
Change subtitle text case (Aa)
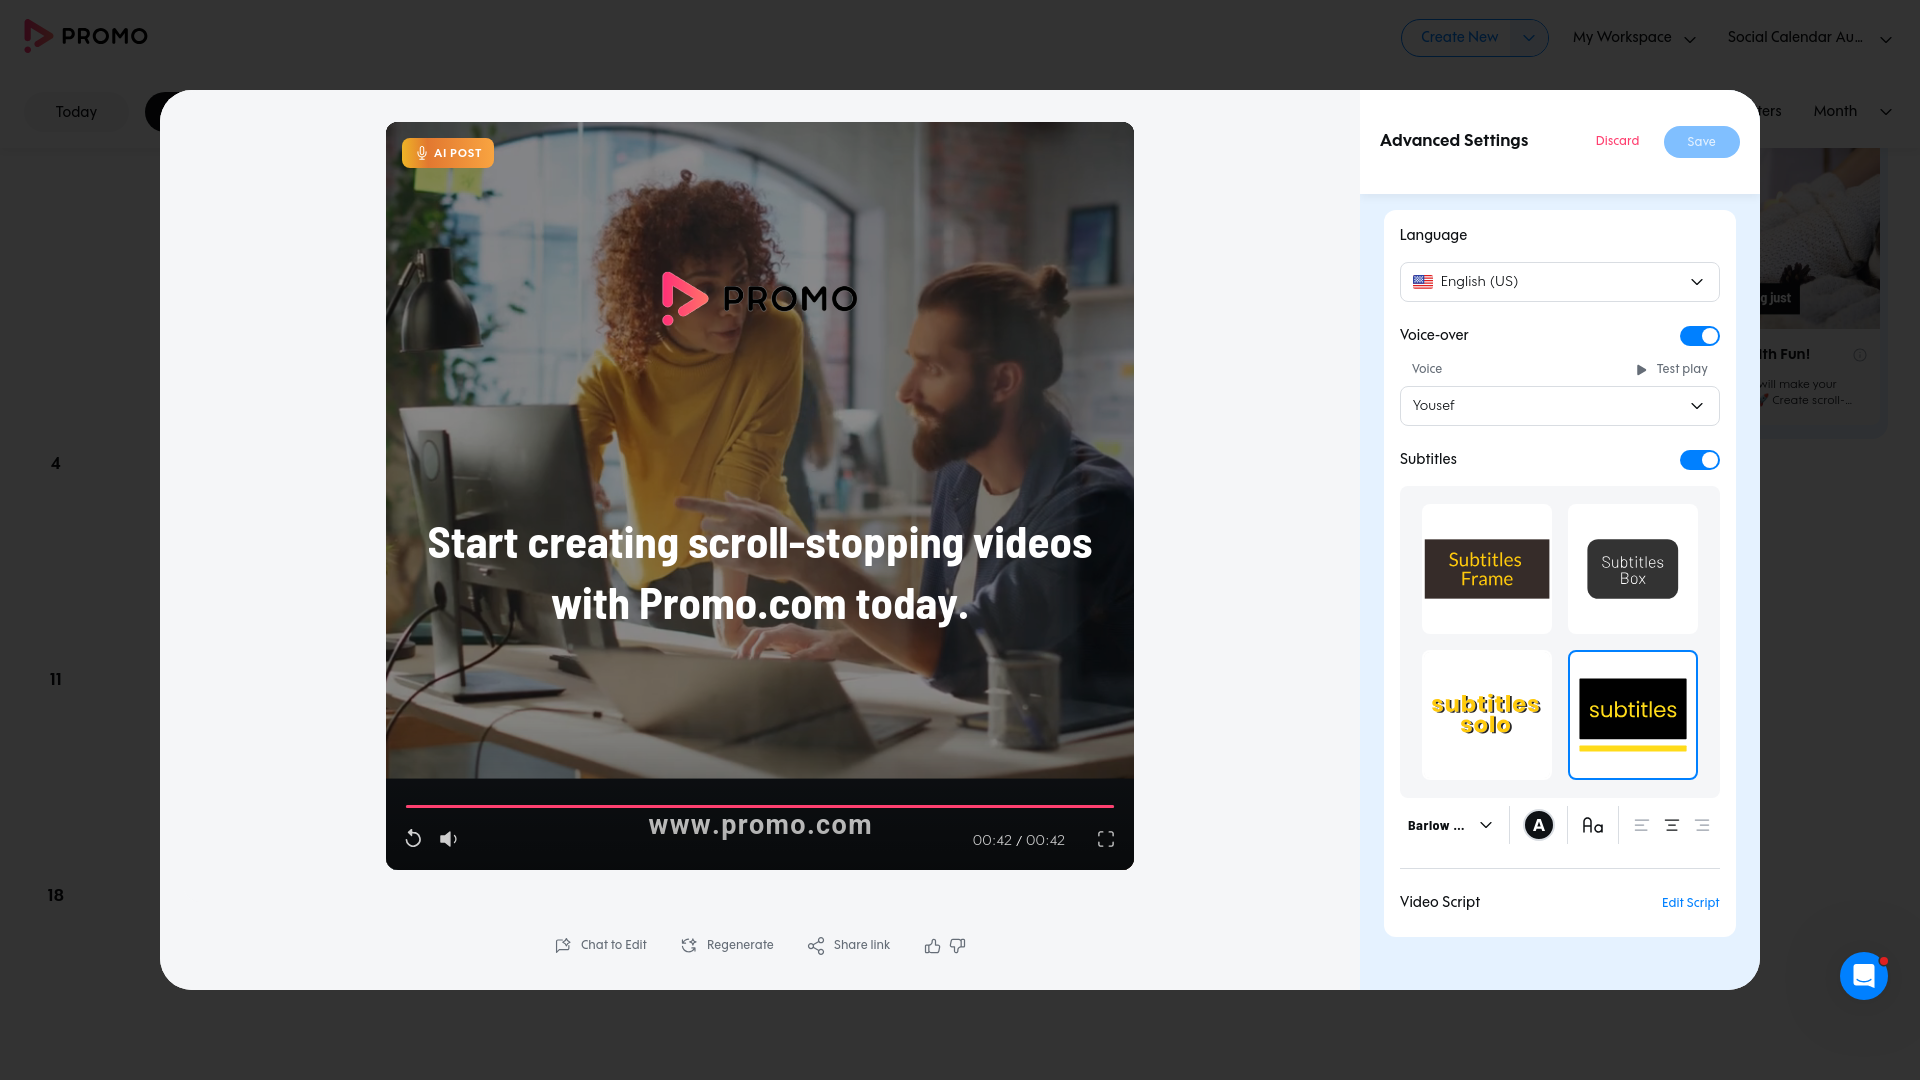tap(1593, 825)
